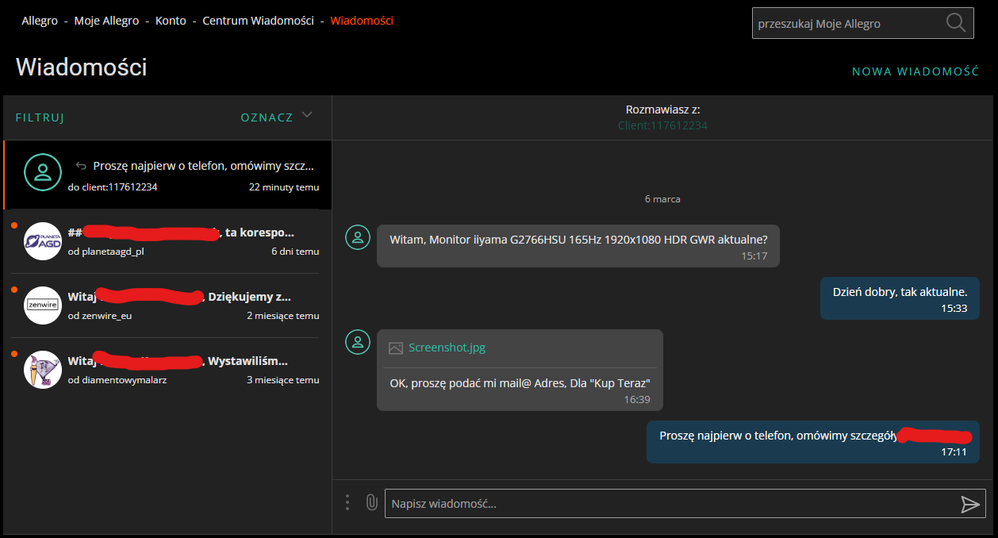This screenshot has width=998, height=538.
Task: Click the planetaagd_pl logo avatar
Action: tap(43, 241)
